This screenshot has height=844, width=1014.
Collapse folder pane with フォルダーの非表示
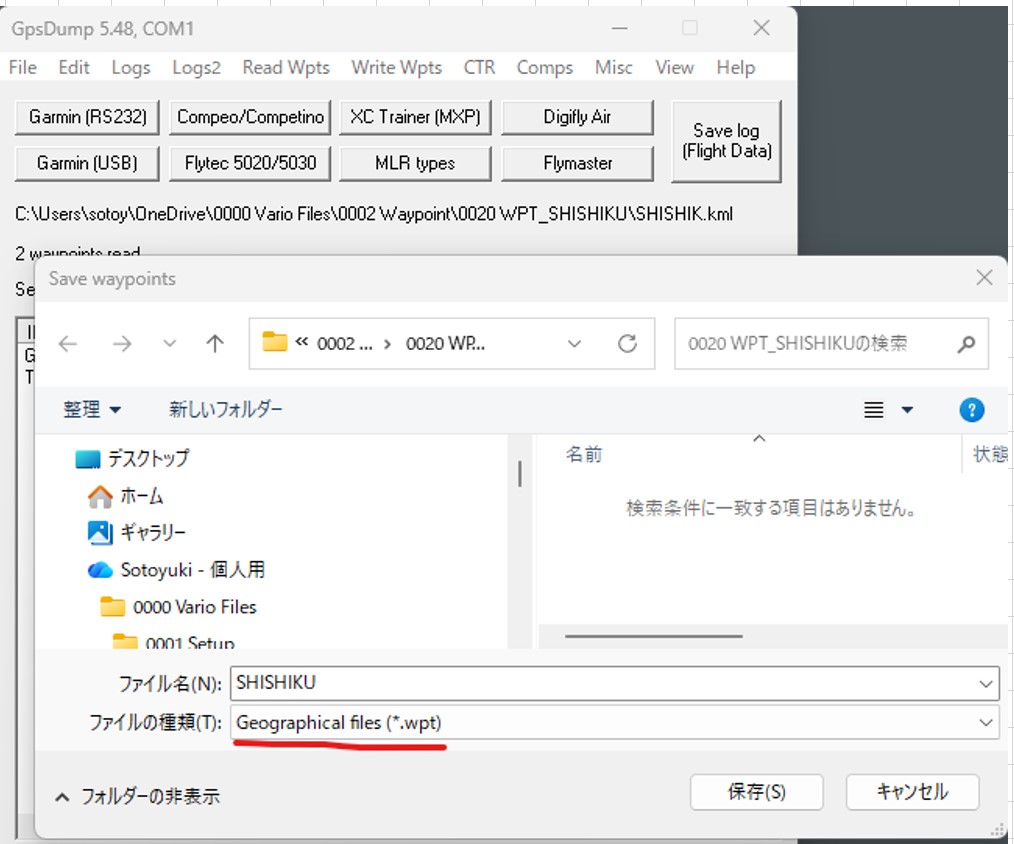click(x=137, y=797)
